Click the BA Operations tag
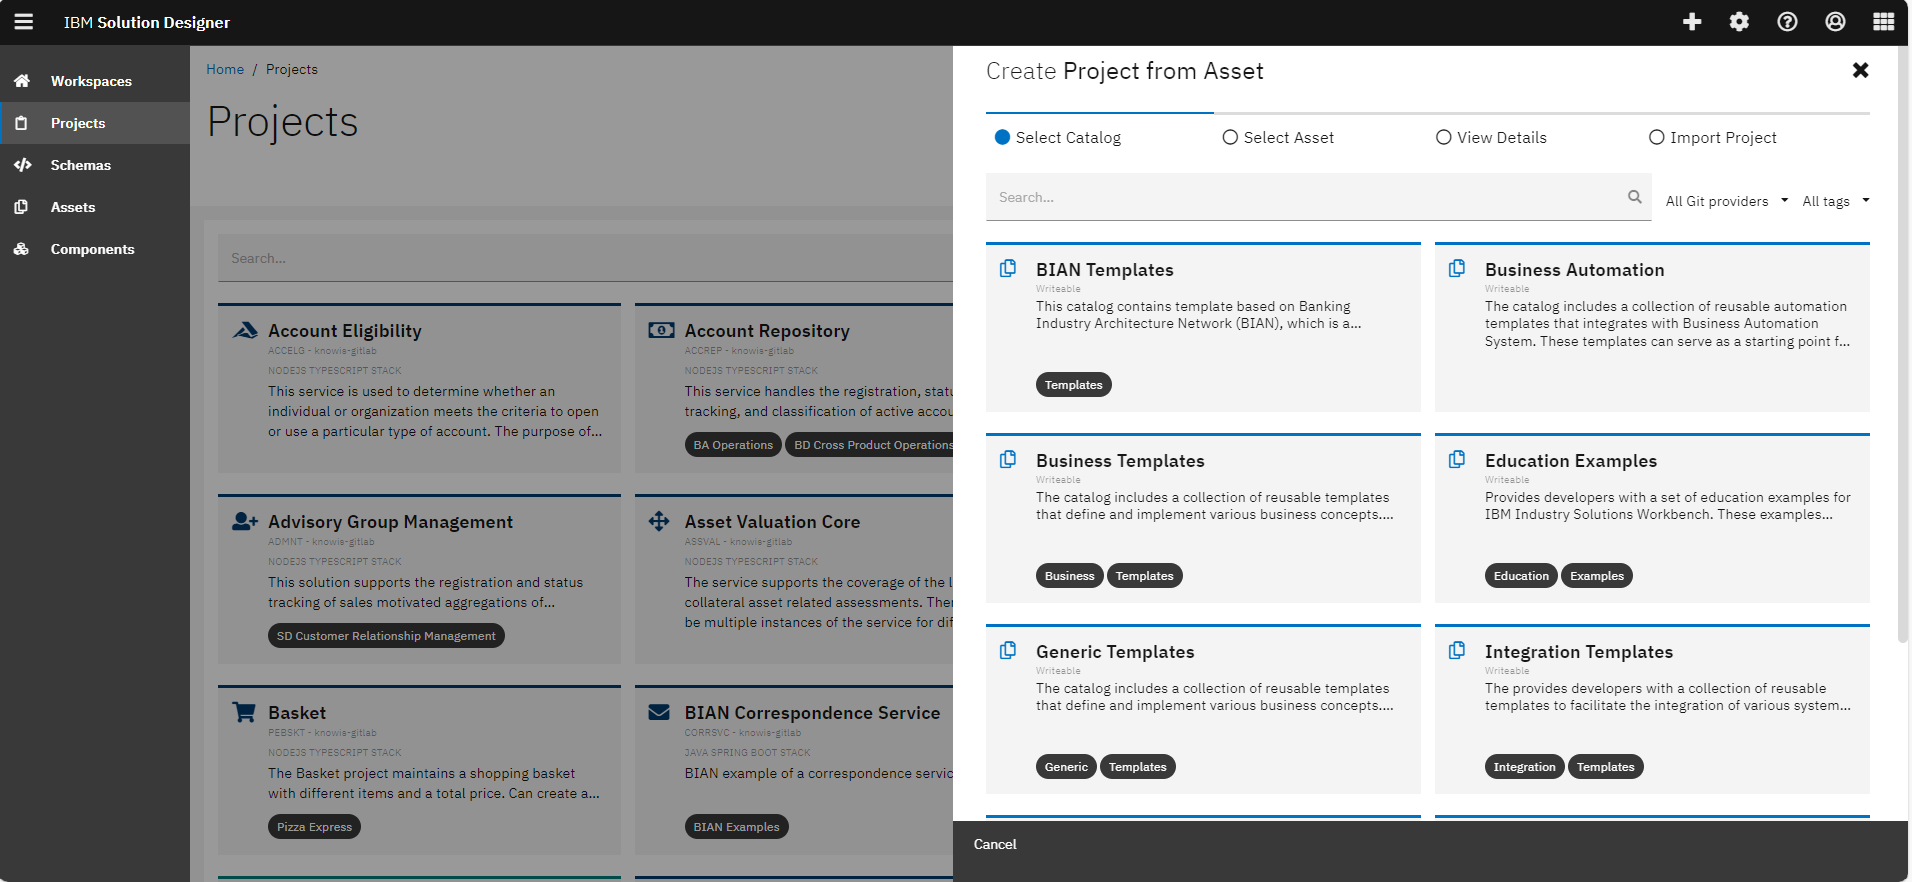1912x882 pixels. (733, 445)
